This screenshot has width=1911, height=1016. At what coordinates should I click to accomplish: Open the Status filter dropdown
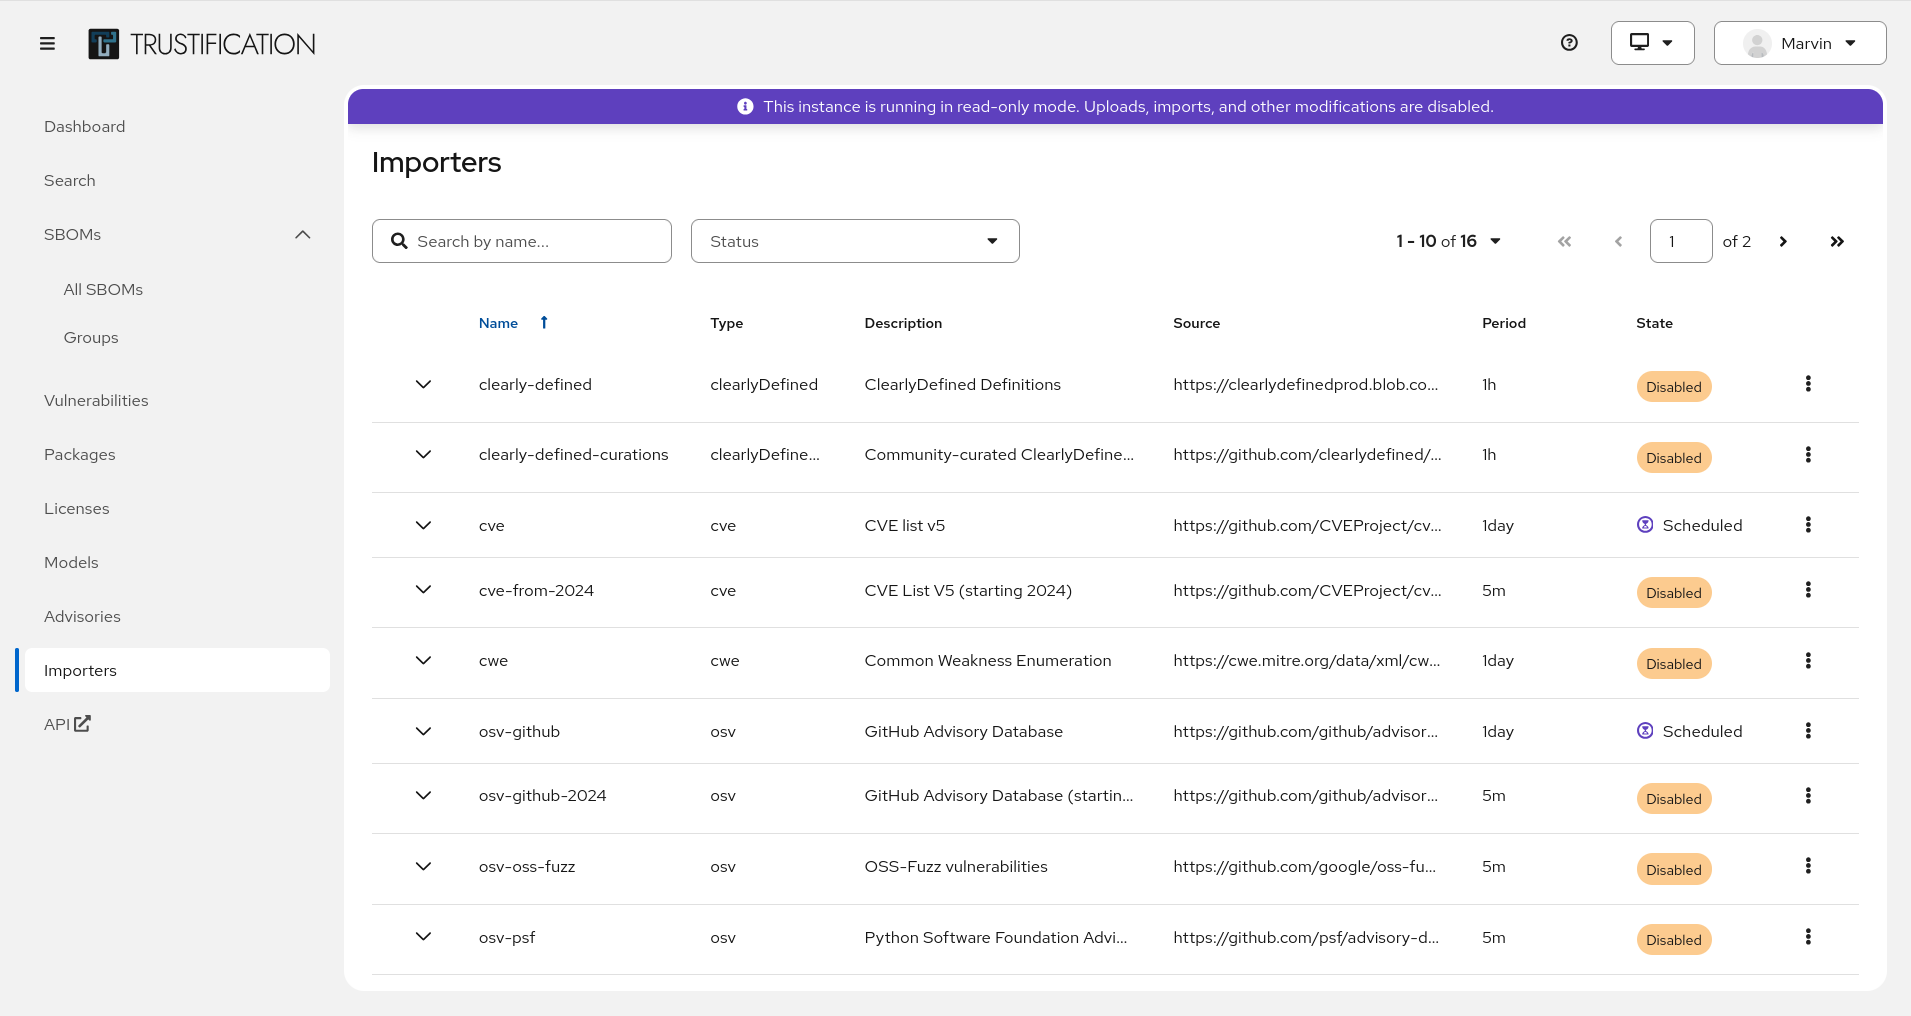[x=855, y=241]
